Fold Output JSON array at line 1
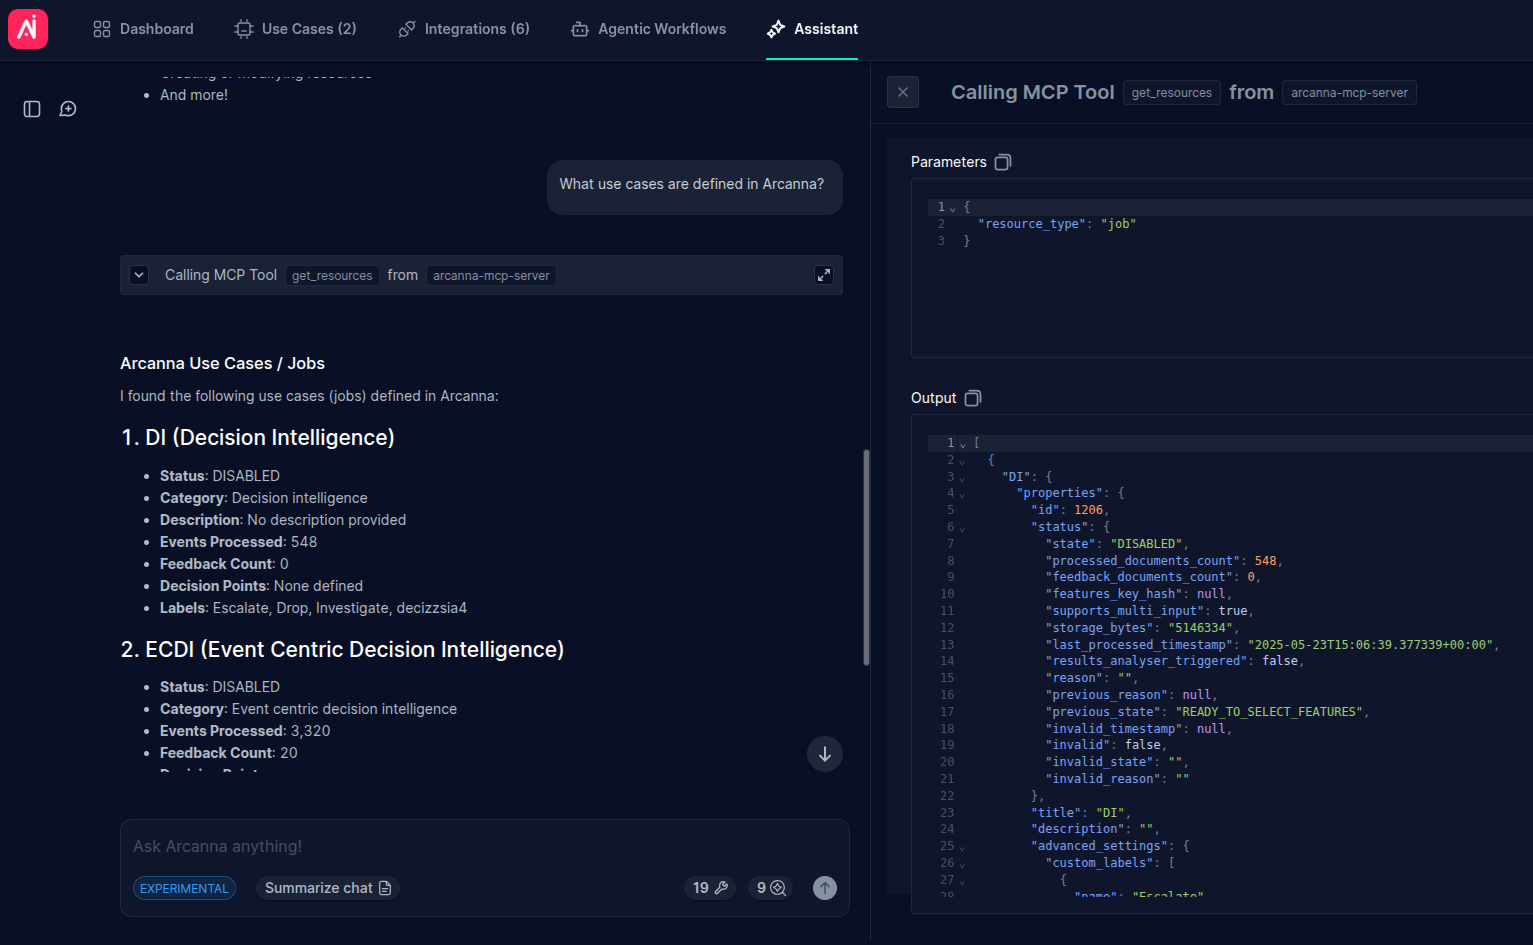1533x945 pixels. click(963, 444)
